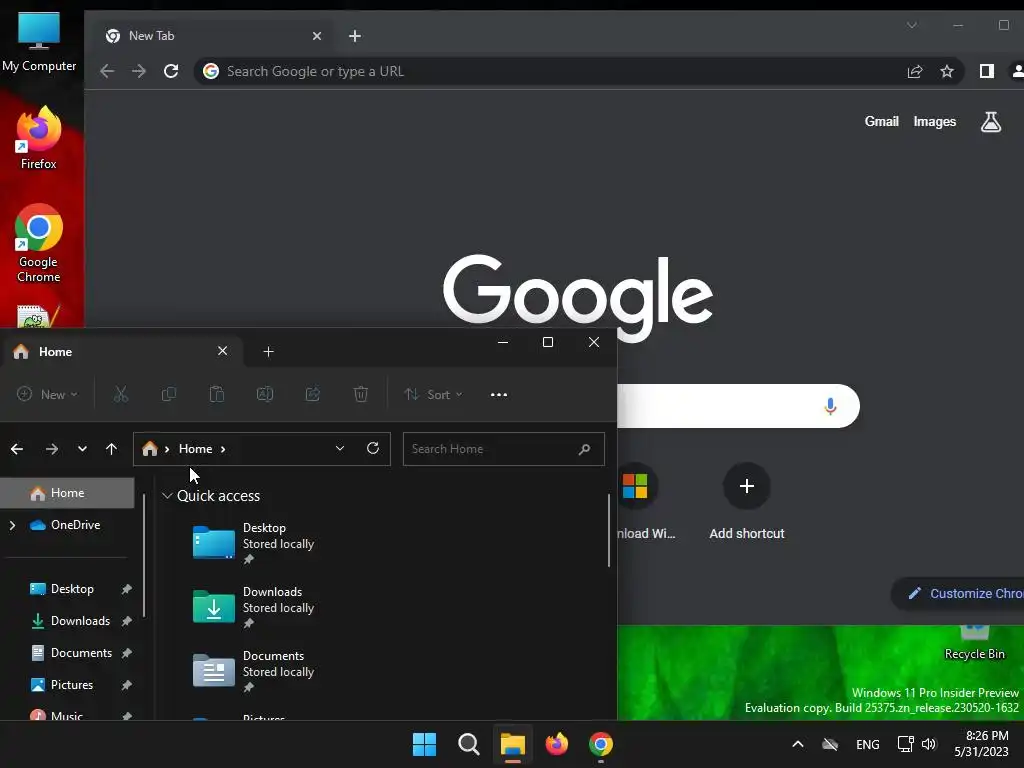Expand the OneDrive tree node
This screenshot has width=1024, height=768.
point(12,525)
